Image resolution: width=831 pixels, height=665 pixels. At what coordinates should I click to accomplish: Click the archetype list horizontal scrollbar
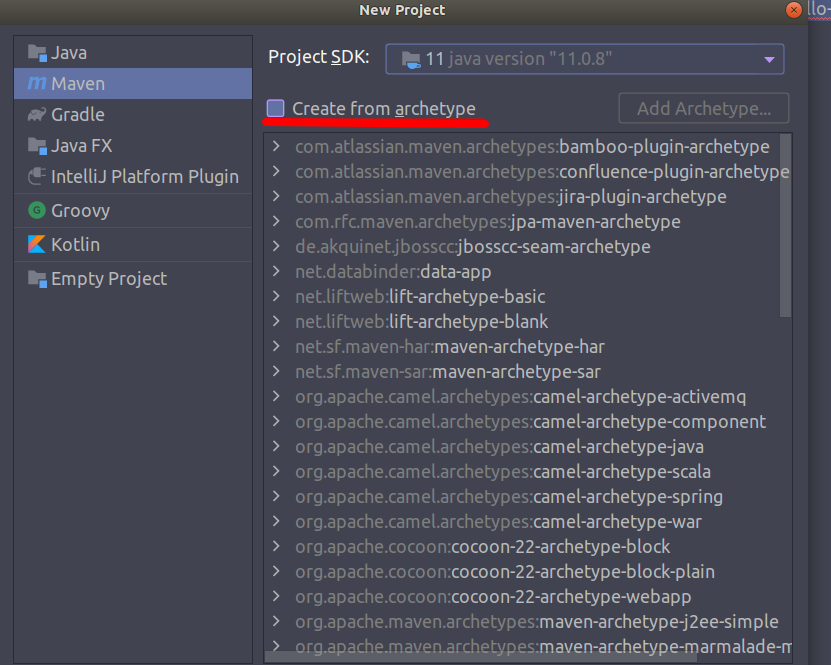(x=480, y=657)
